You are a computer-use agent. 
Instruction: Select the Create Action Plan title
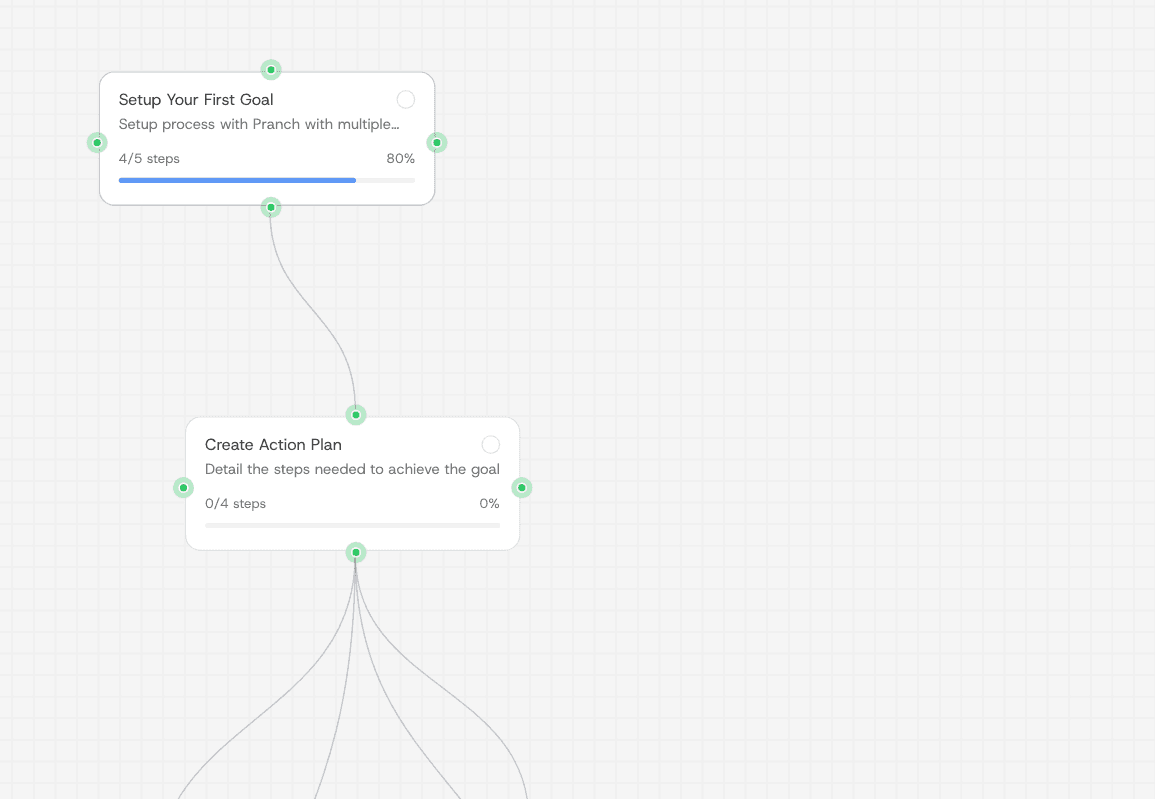pyautogui.click(x=273, y=445)
